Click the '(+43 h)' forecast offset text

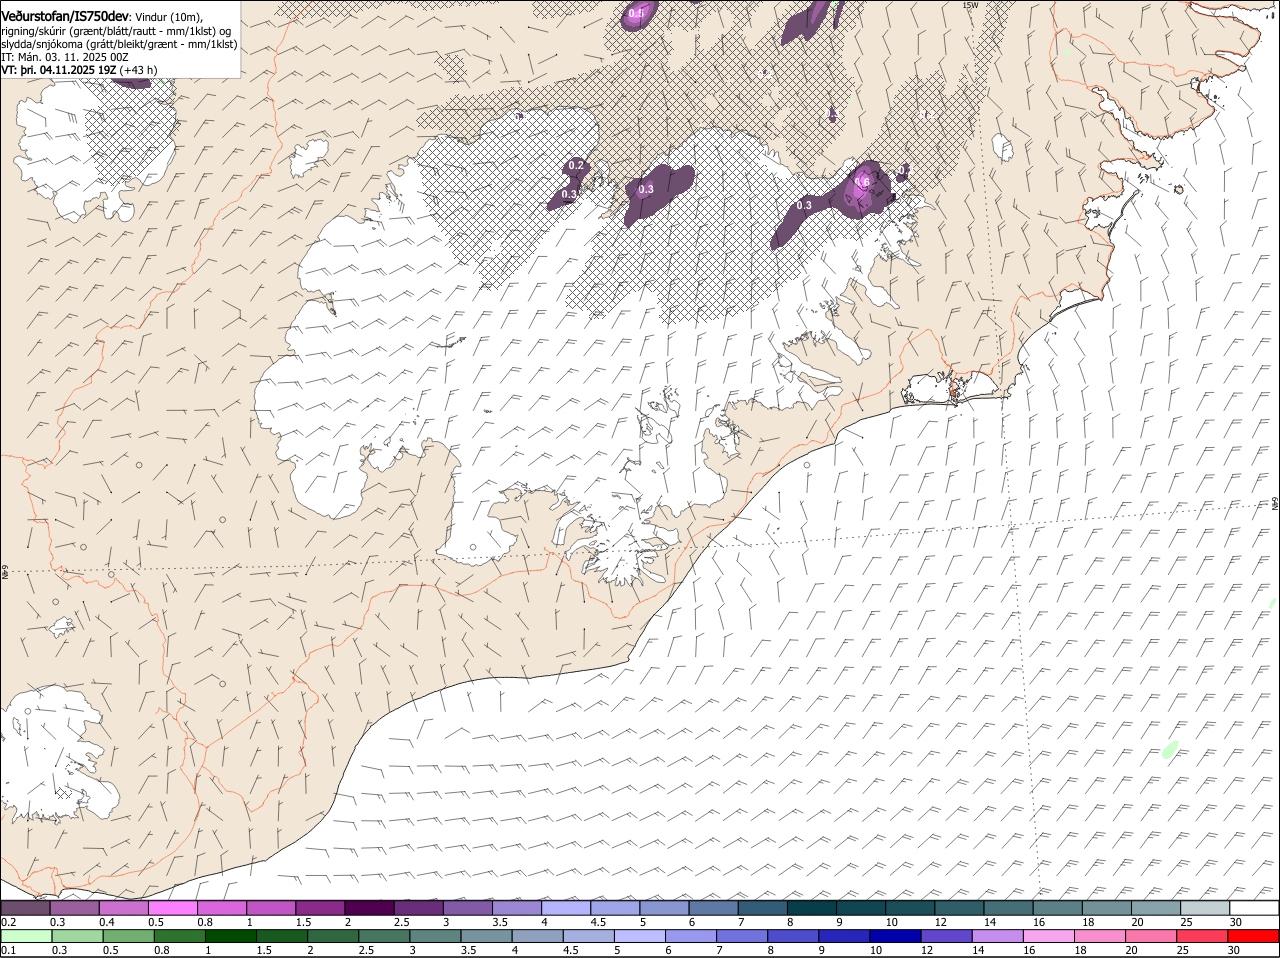pyautogui.click(x=139, y=70)
